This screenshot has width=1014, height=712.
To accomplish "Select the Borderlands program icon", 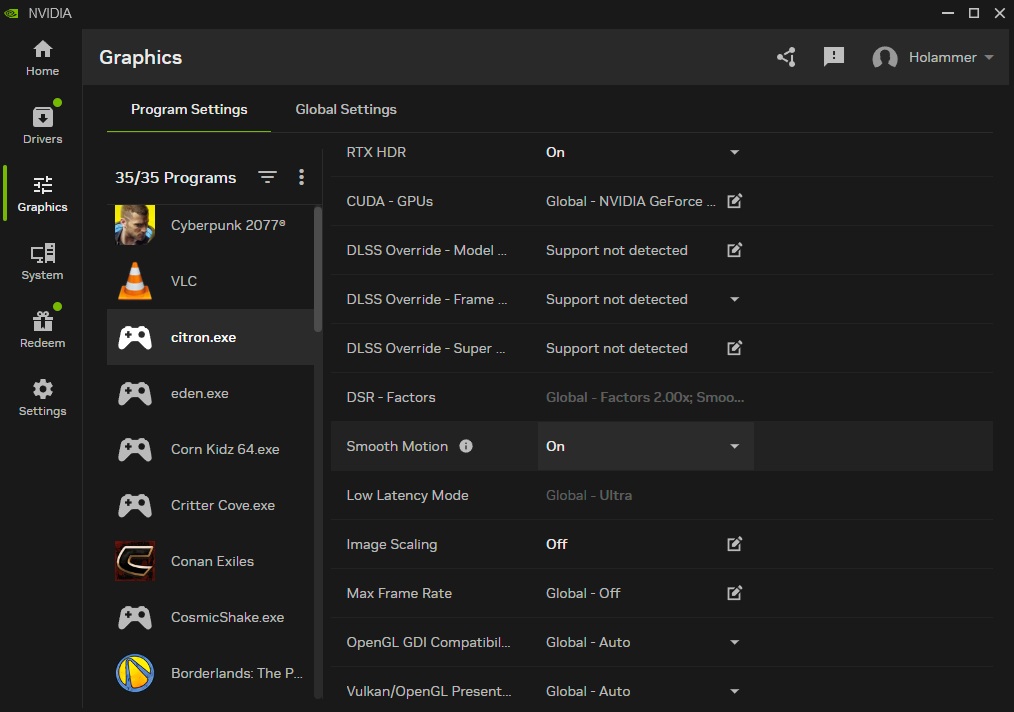I will click(135, 673).
